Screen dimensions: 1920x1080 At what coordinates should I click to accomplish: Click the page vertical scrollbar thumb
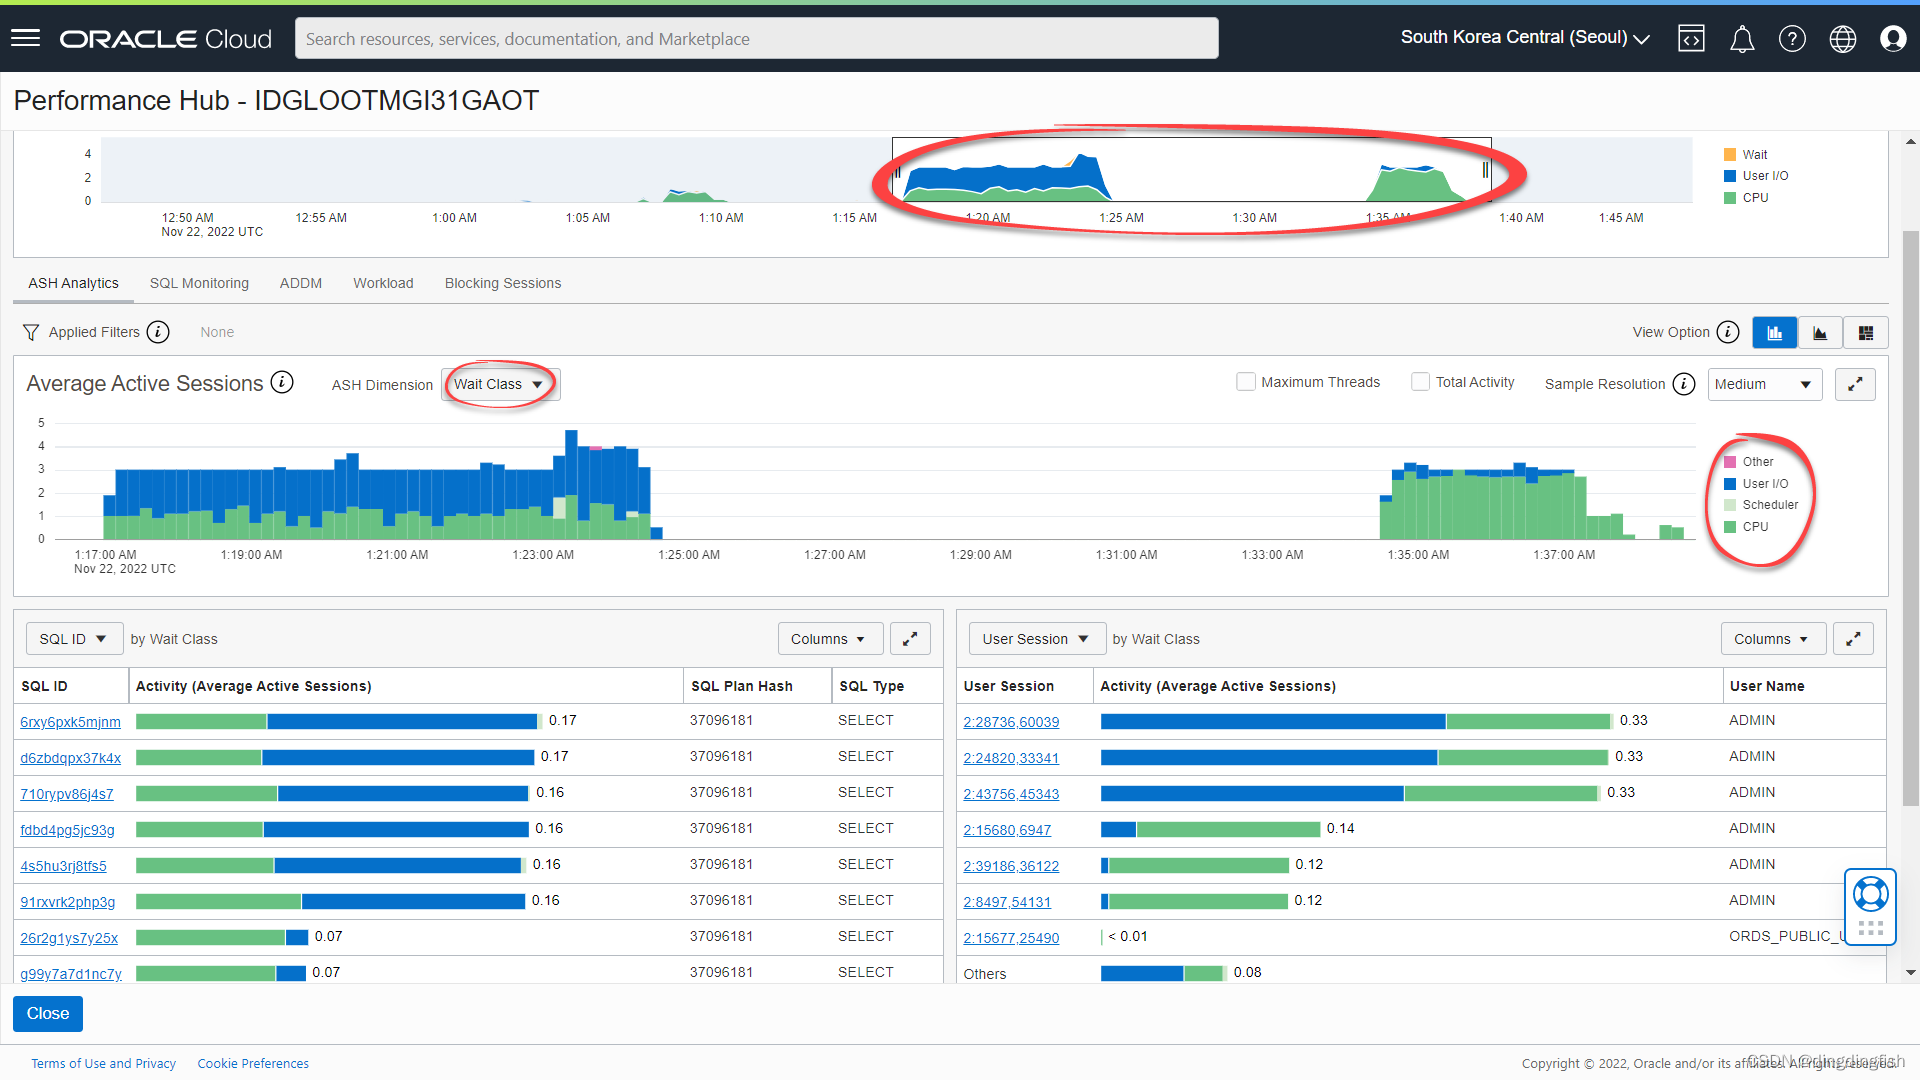1911,517
